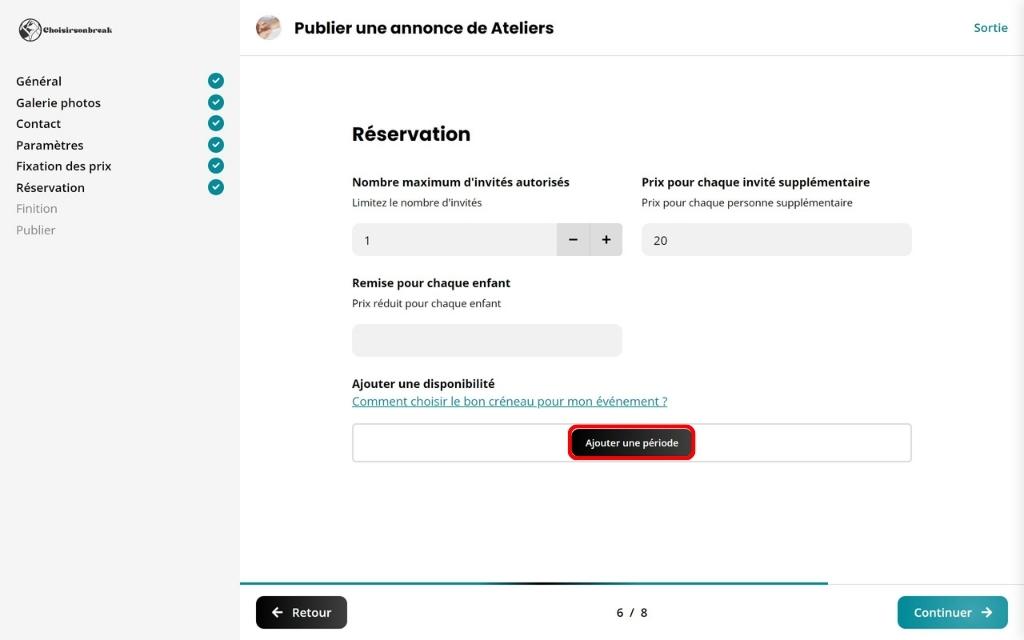Viewport: 1024px width, 640px height.
Task: Click the Sortie link
Action: 990,28
